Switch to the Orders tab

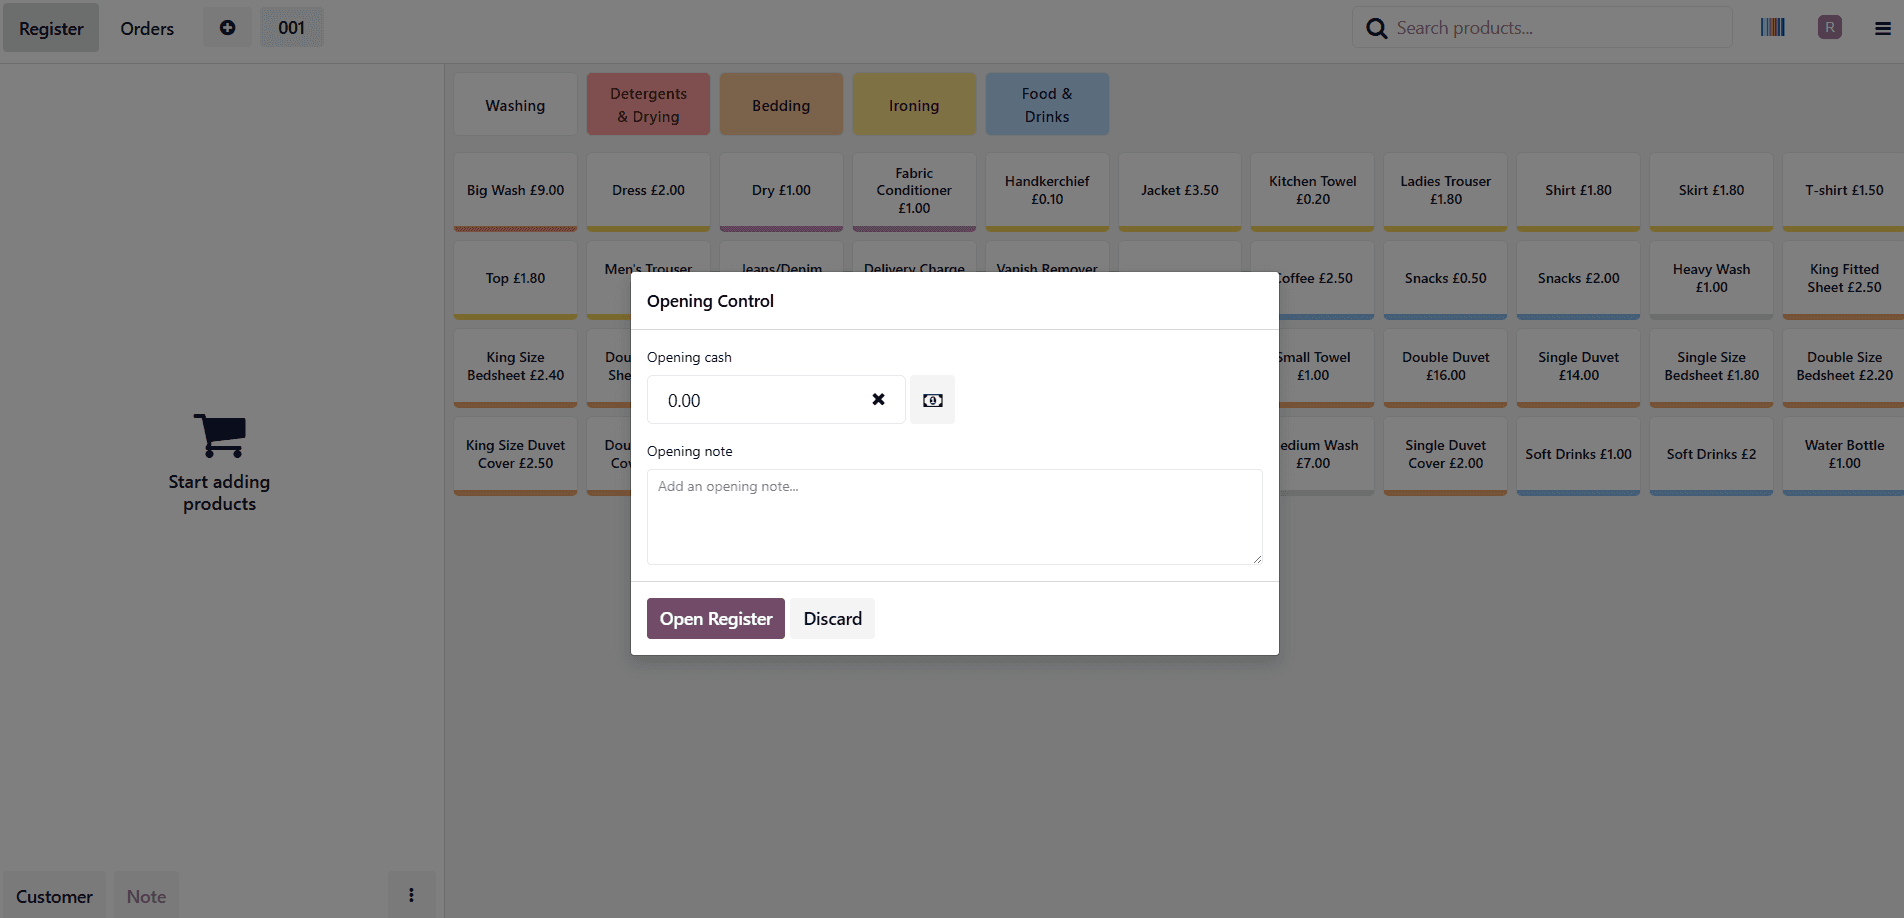tap(147, 28)
